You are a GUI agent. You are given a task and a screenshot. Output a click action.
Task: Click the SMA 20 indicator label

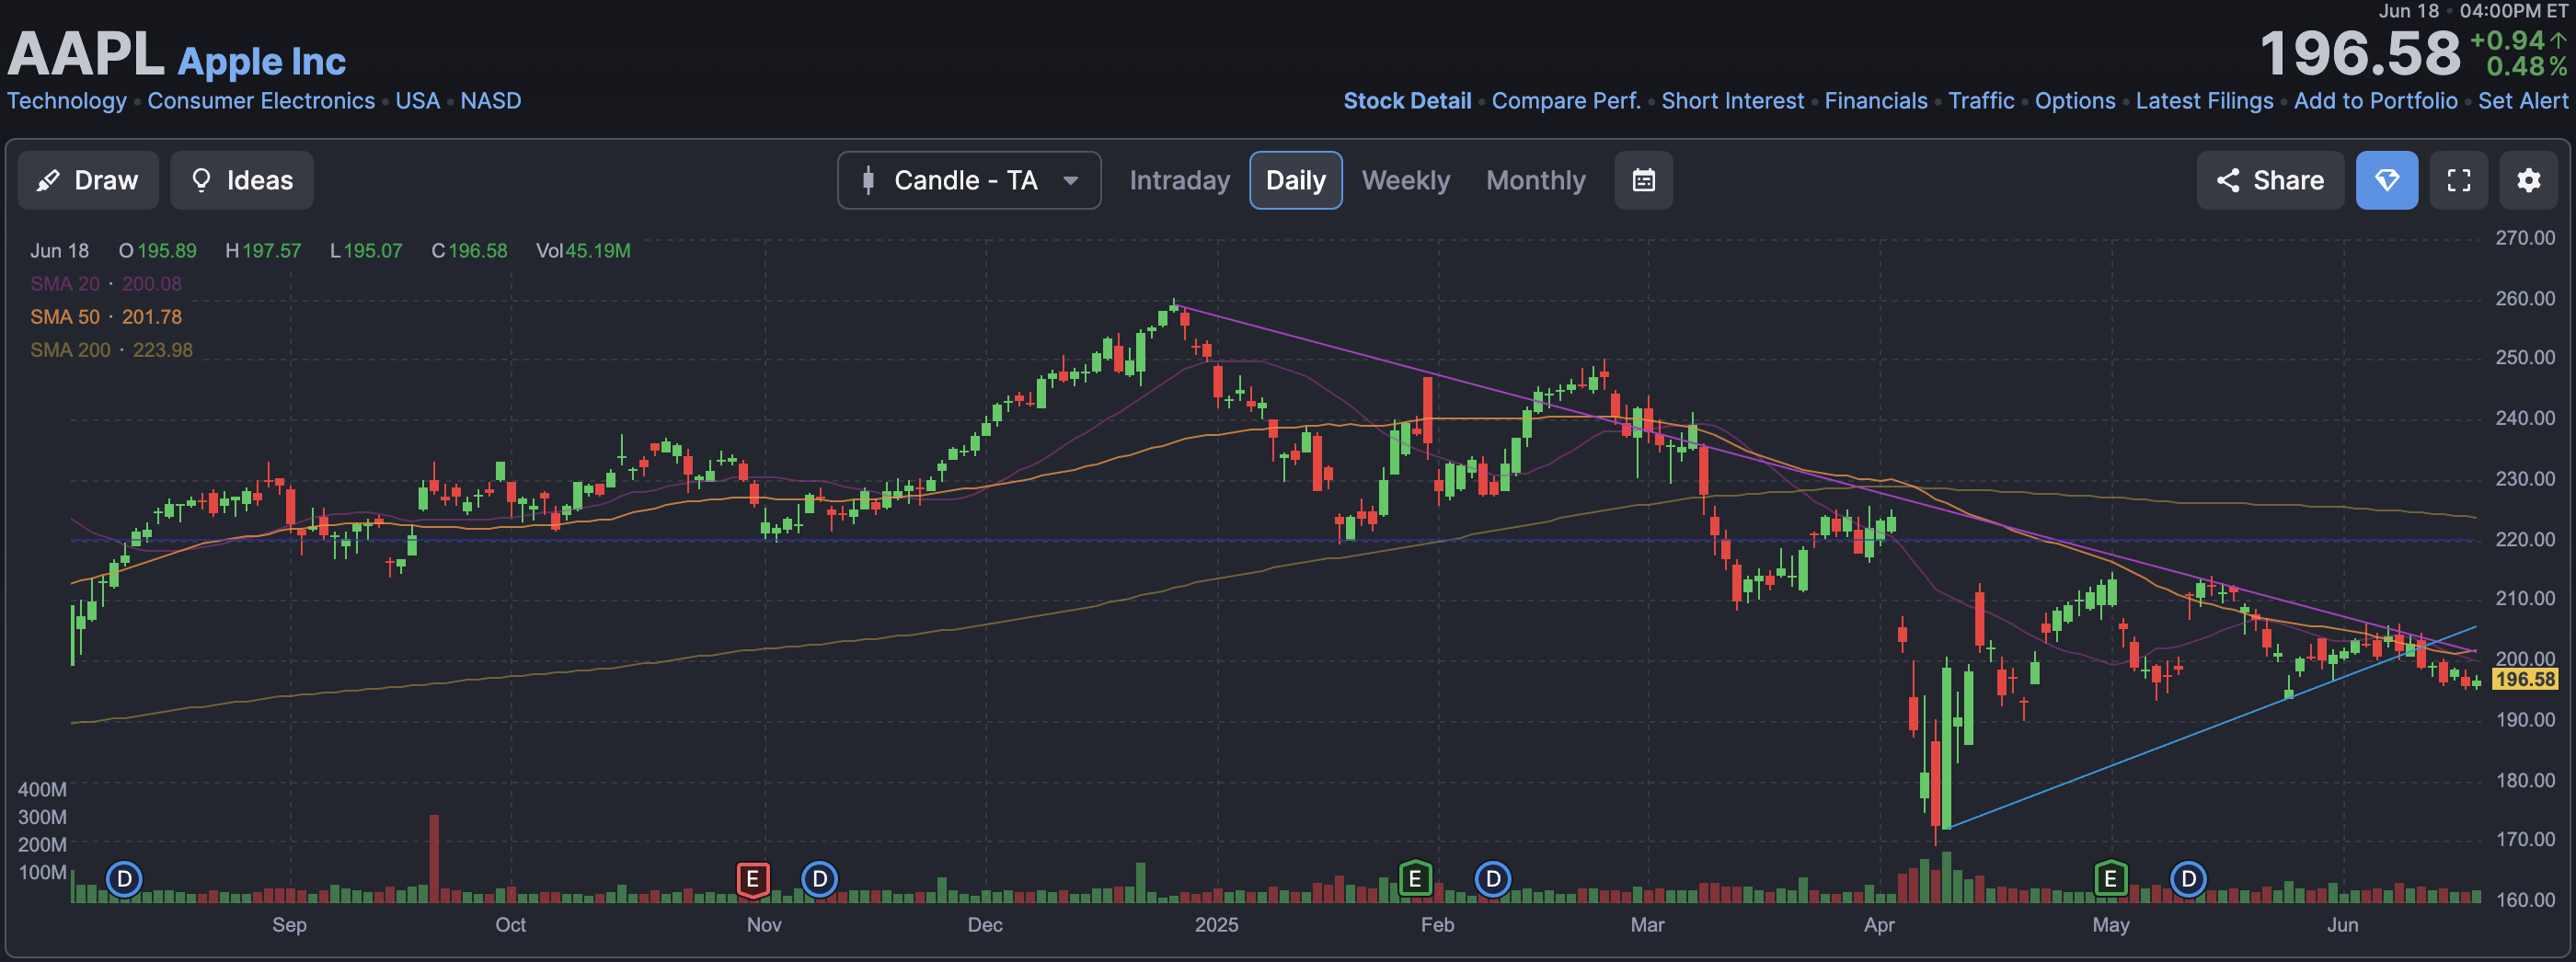click(x=65, y=284)
